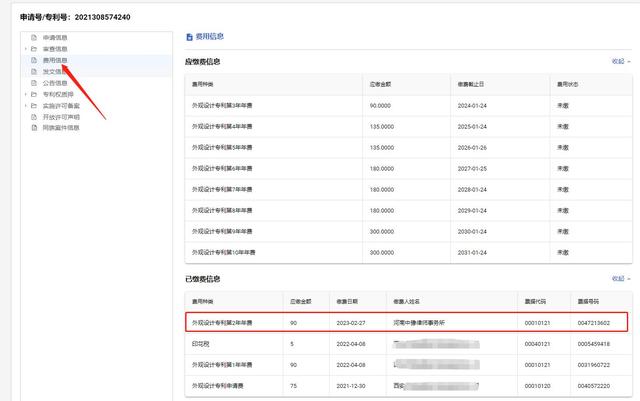Click the file icon beside 公告信息

[34, 83]
